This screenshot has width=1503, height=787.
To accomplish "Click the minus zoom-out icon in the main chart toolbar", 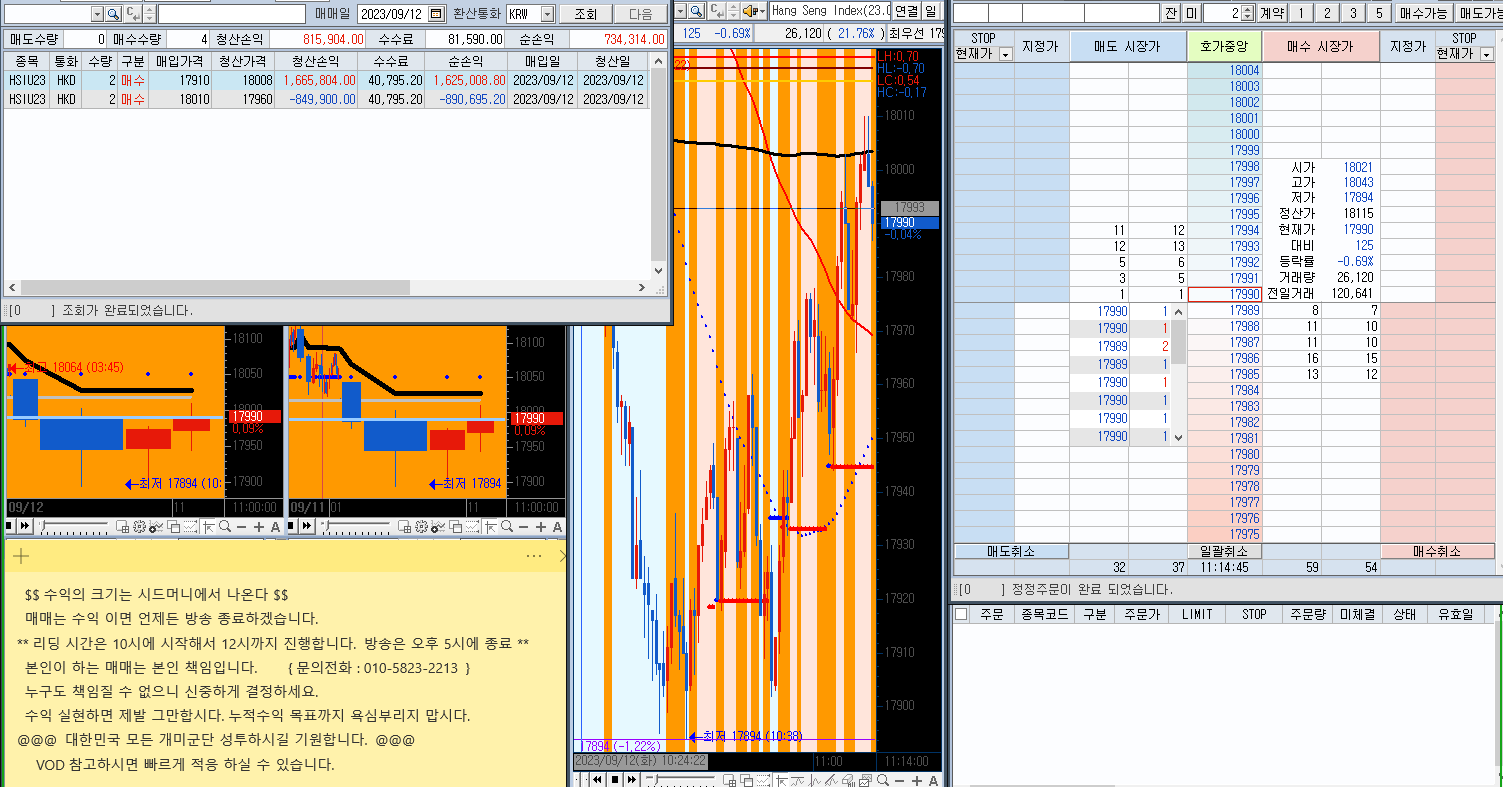I will click(x=899, y=780).
